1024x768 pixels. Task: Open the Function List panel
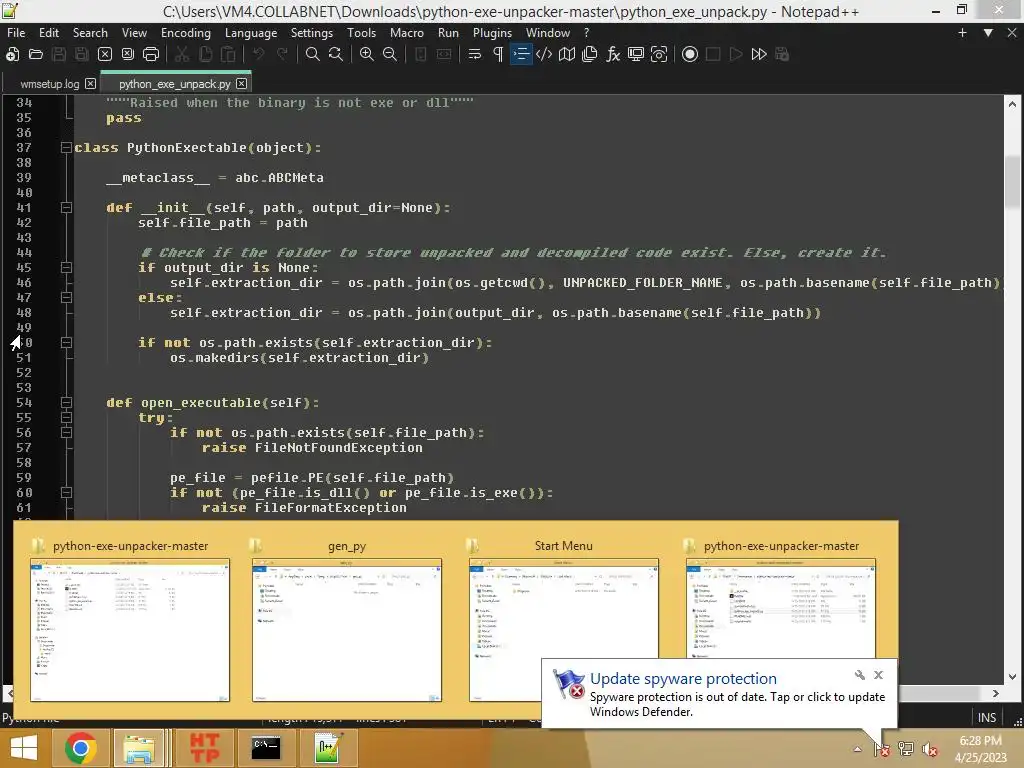[613, 54]
